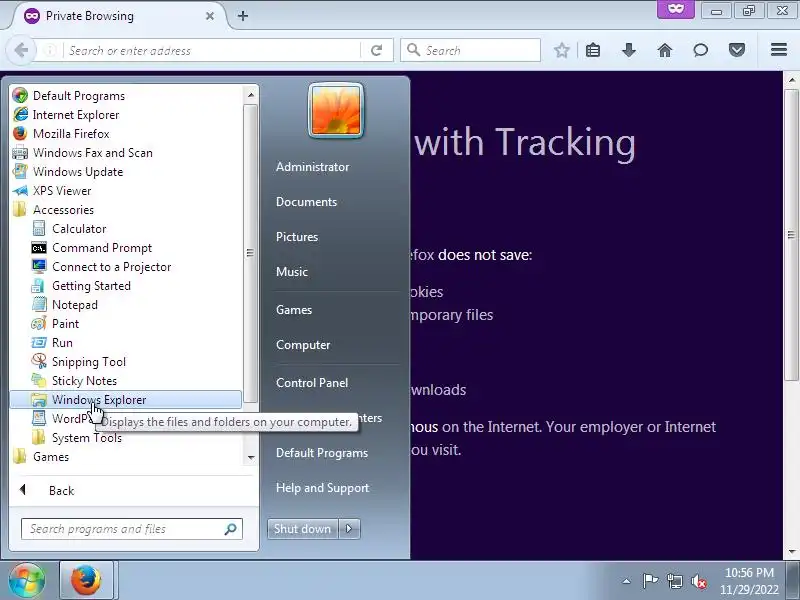Open Computer from the Start menu
The width and height of the screenshot is (800, 600).
coord(303,345)
